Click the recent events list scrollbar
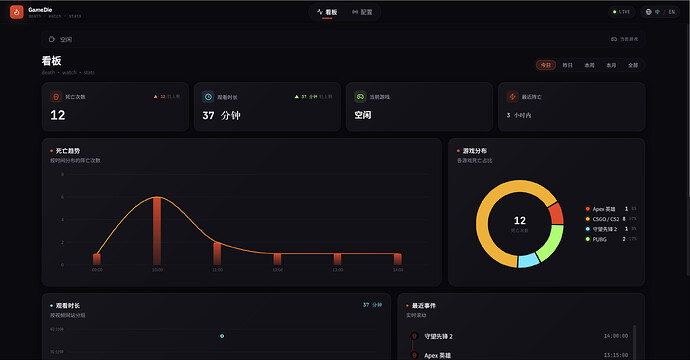This screenshot has height=360, width=690. point(634,342)
